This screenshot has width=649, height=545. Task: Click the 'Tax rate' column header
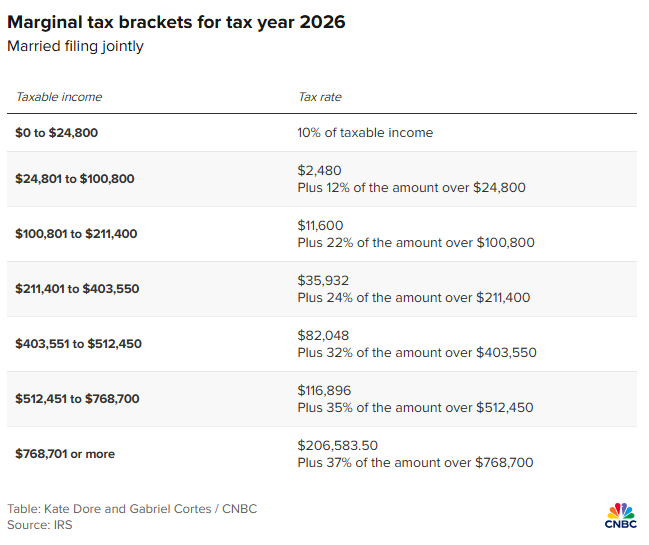pos(320,97)
